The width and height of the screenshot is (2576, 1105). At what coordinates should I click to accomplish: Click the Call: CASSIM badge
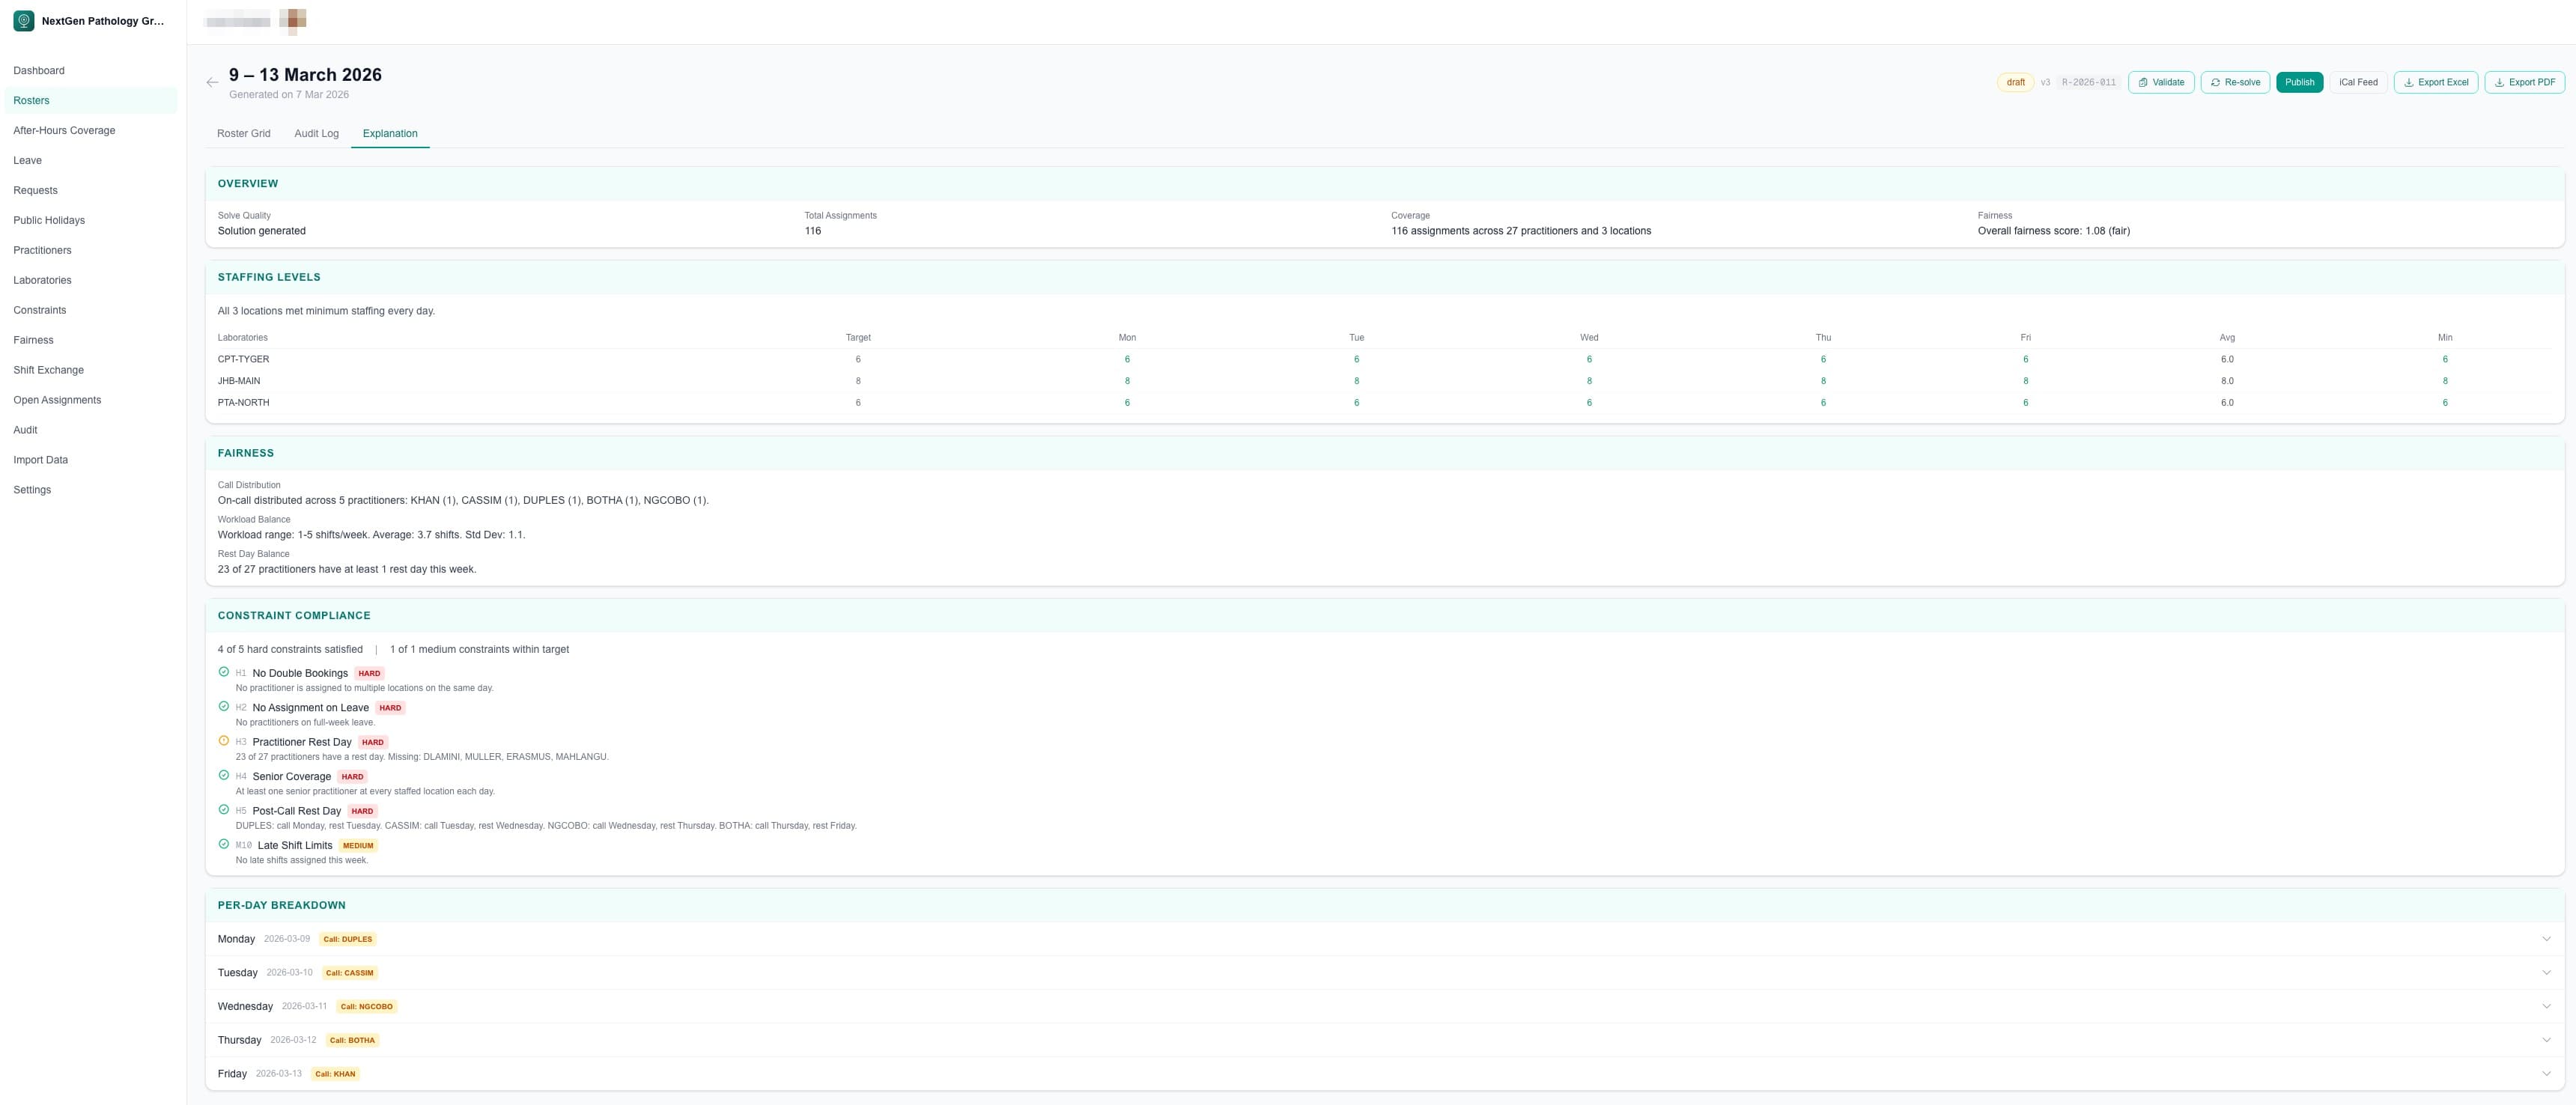350,973
